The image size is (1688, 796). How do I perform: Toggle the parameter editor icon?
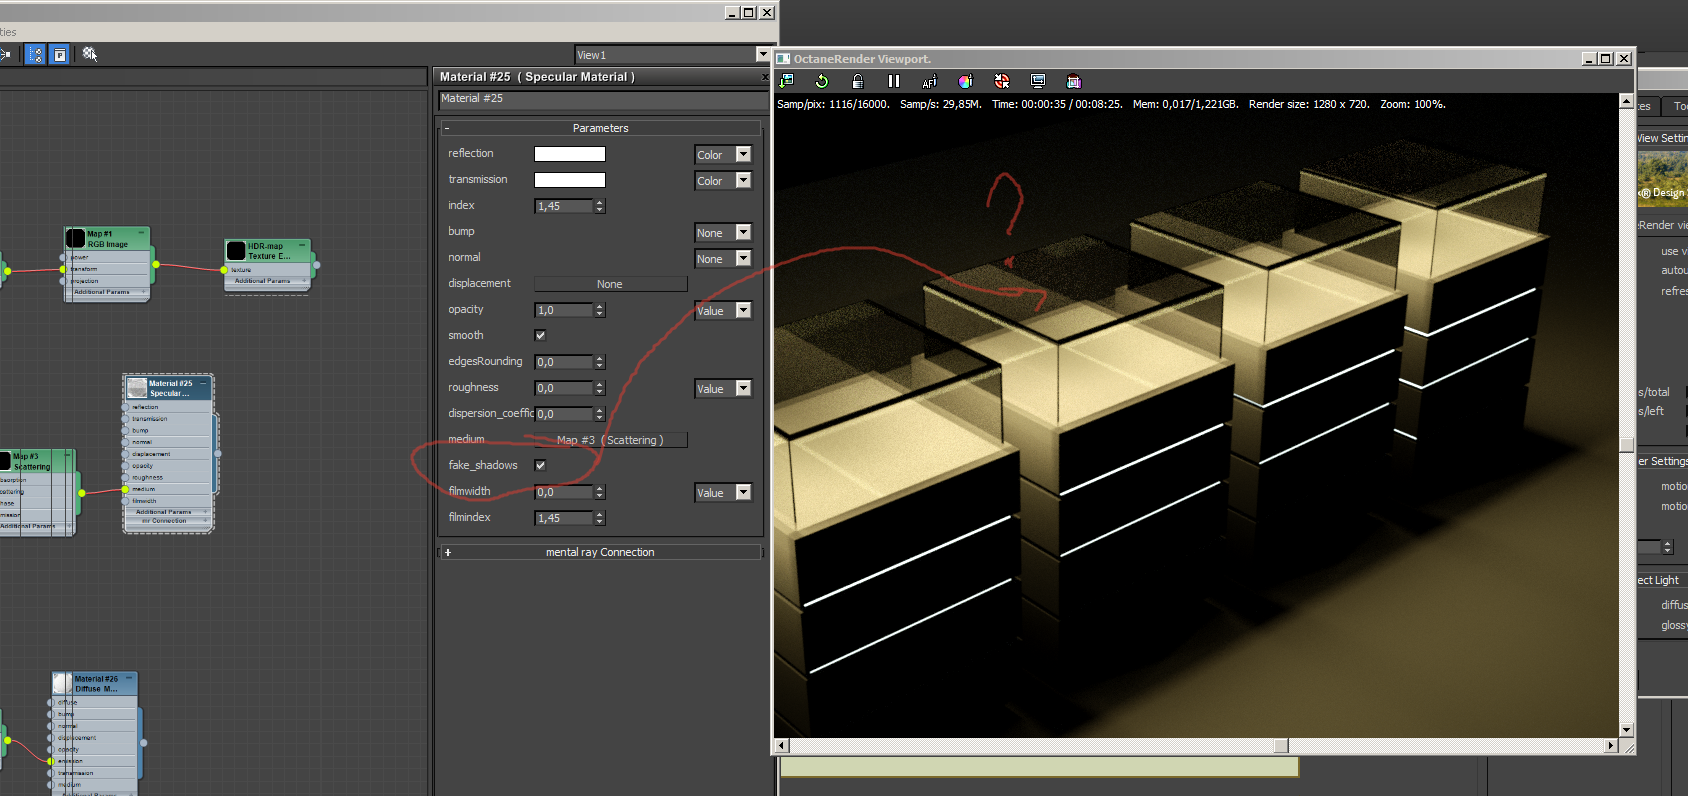click(60, 54)
